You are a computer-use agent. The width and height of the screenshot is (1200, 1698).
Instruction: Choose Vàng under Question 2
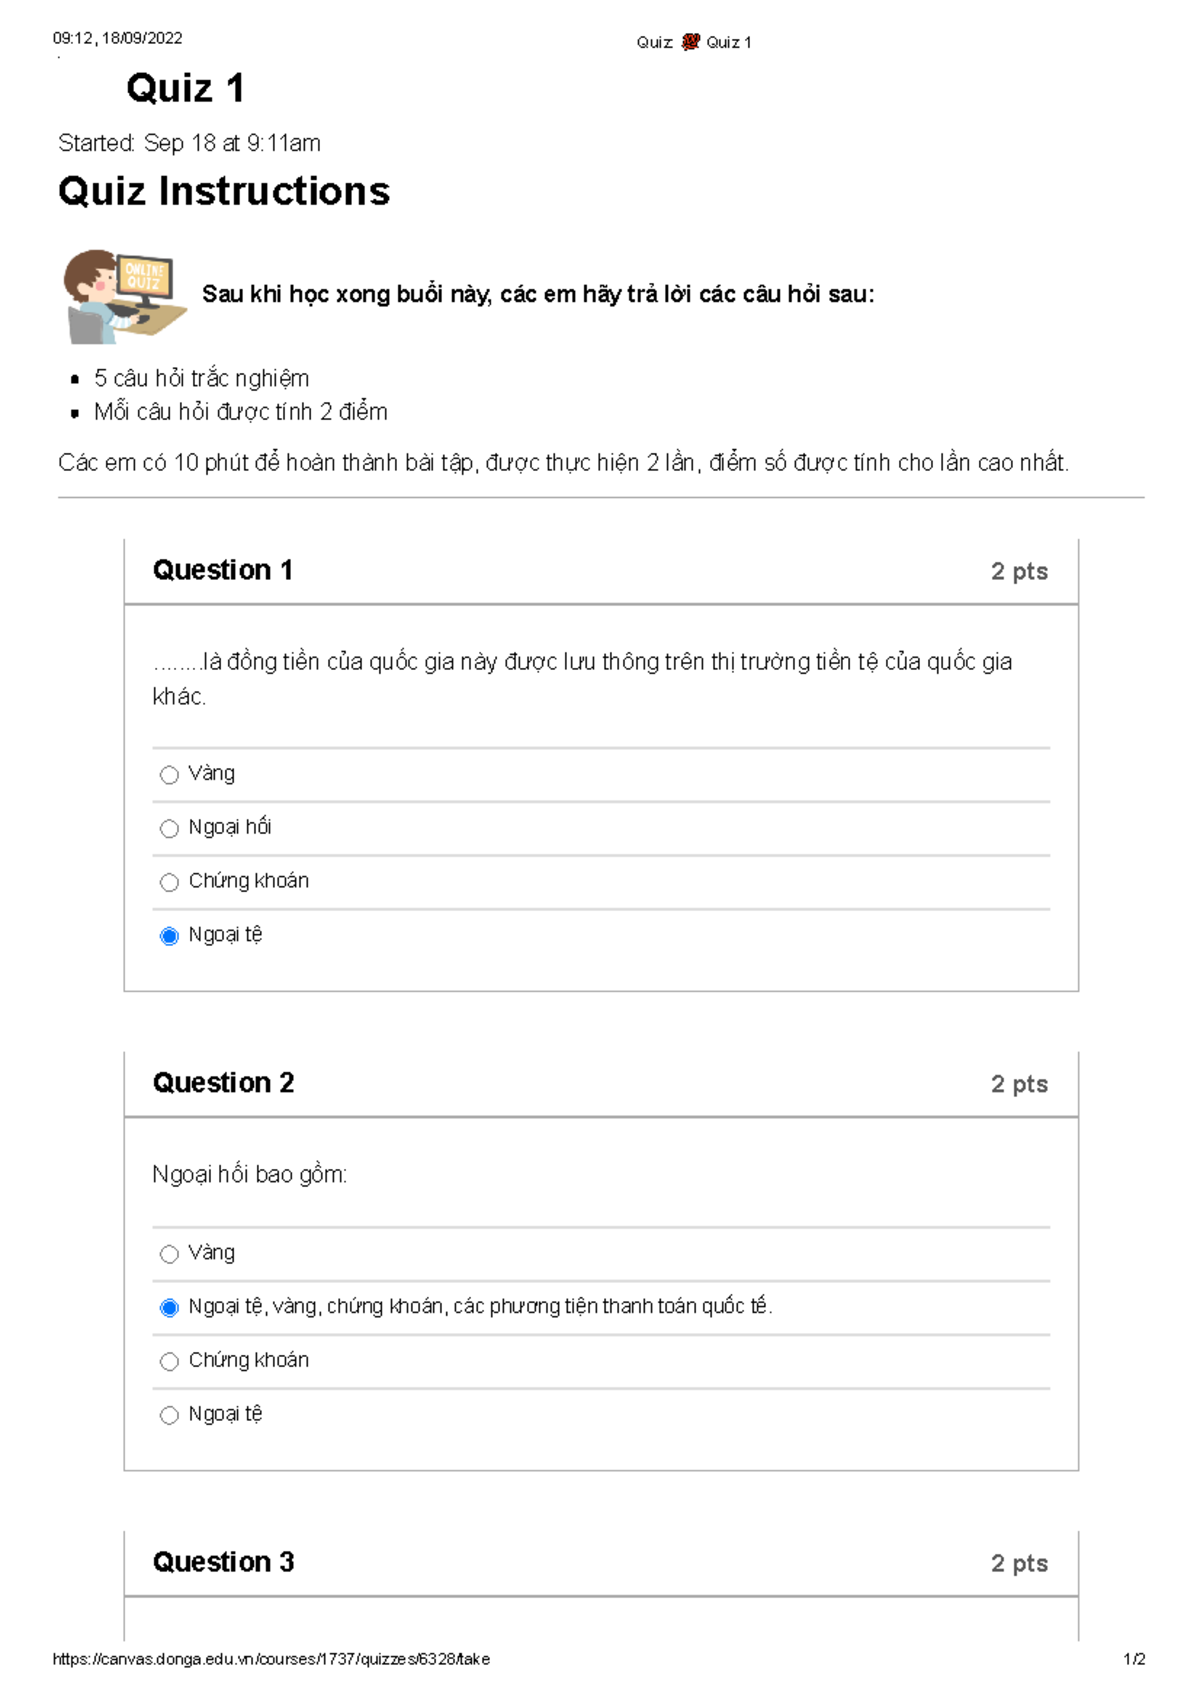[169, 1254]
